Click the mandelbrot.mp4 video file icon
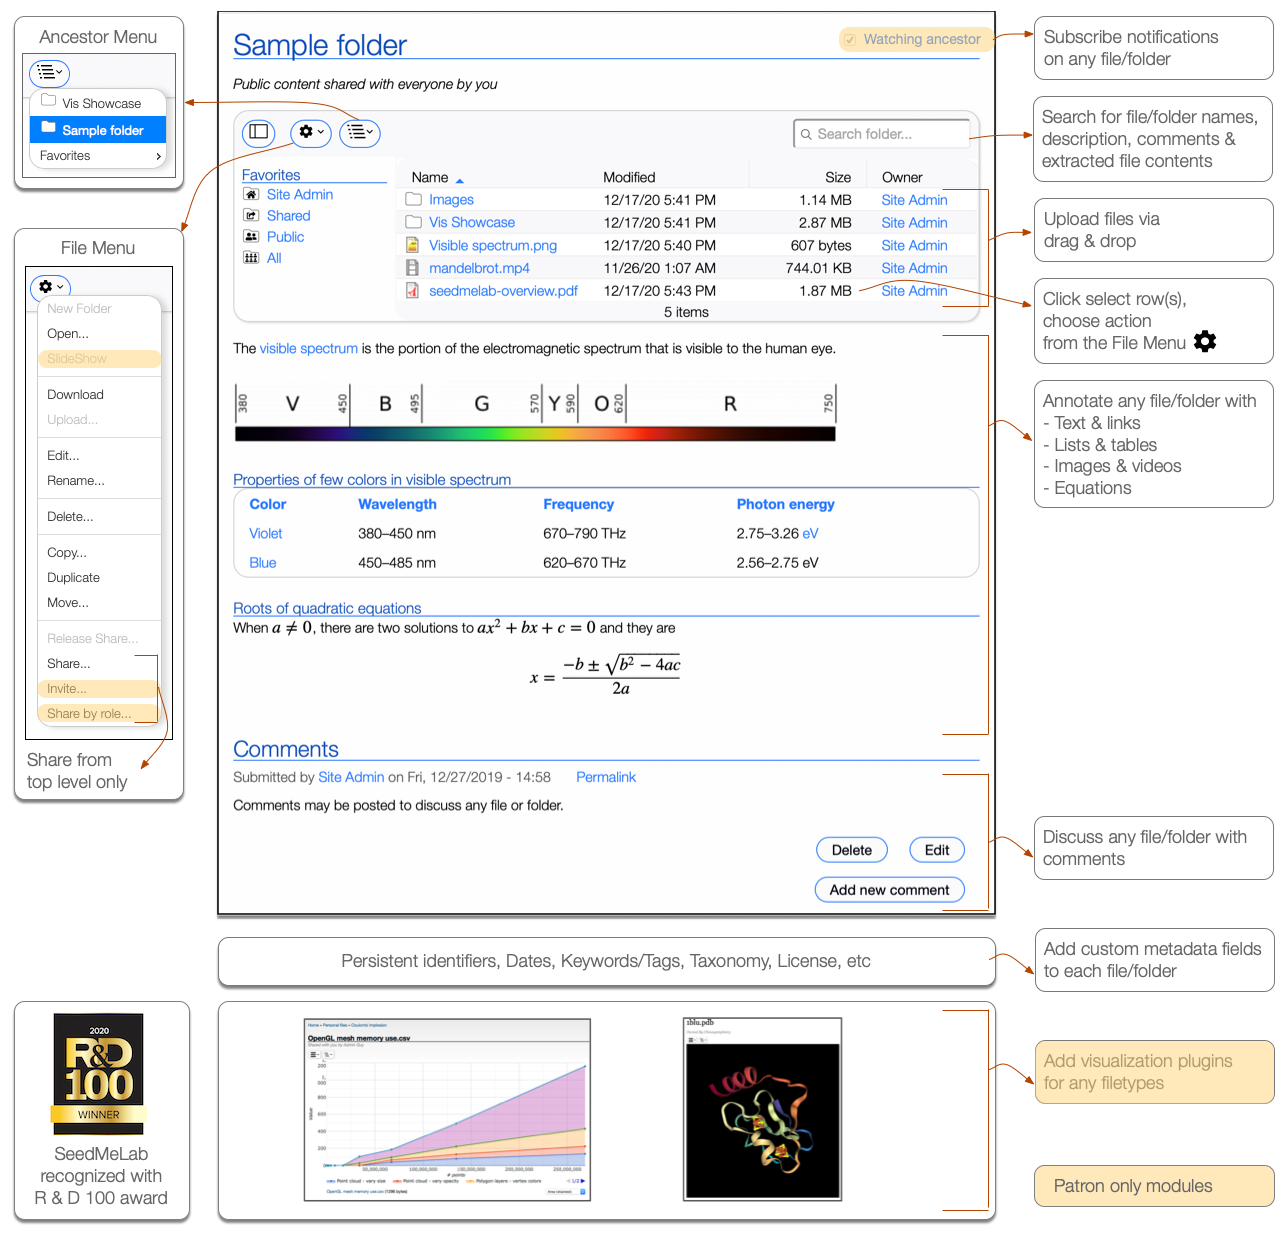 pos(414,267)
